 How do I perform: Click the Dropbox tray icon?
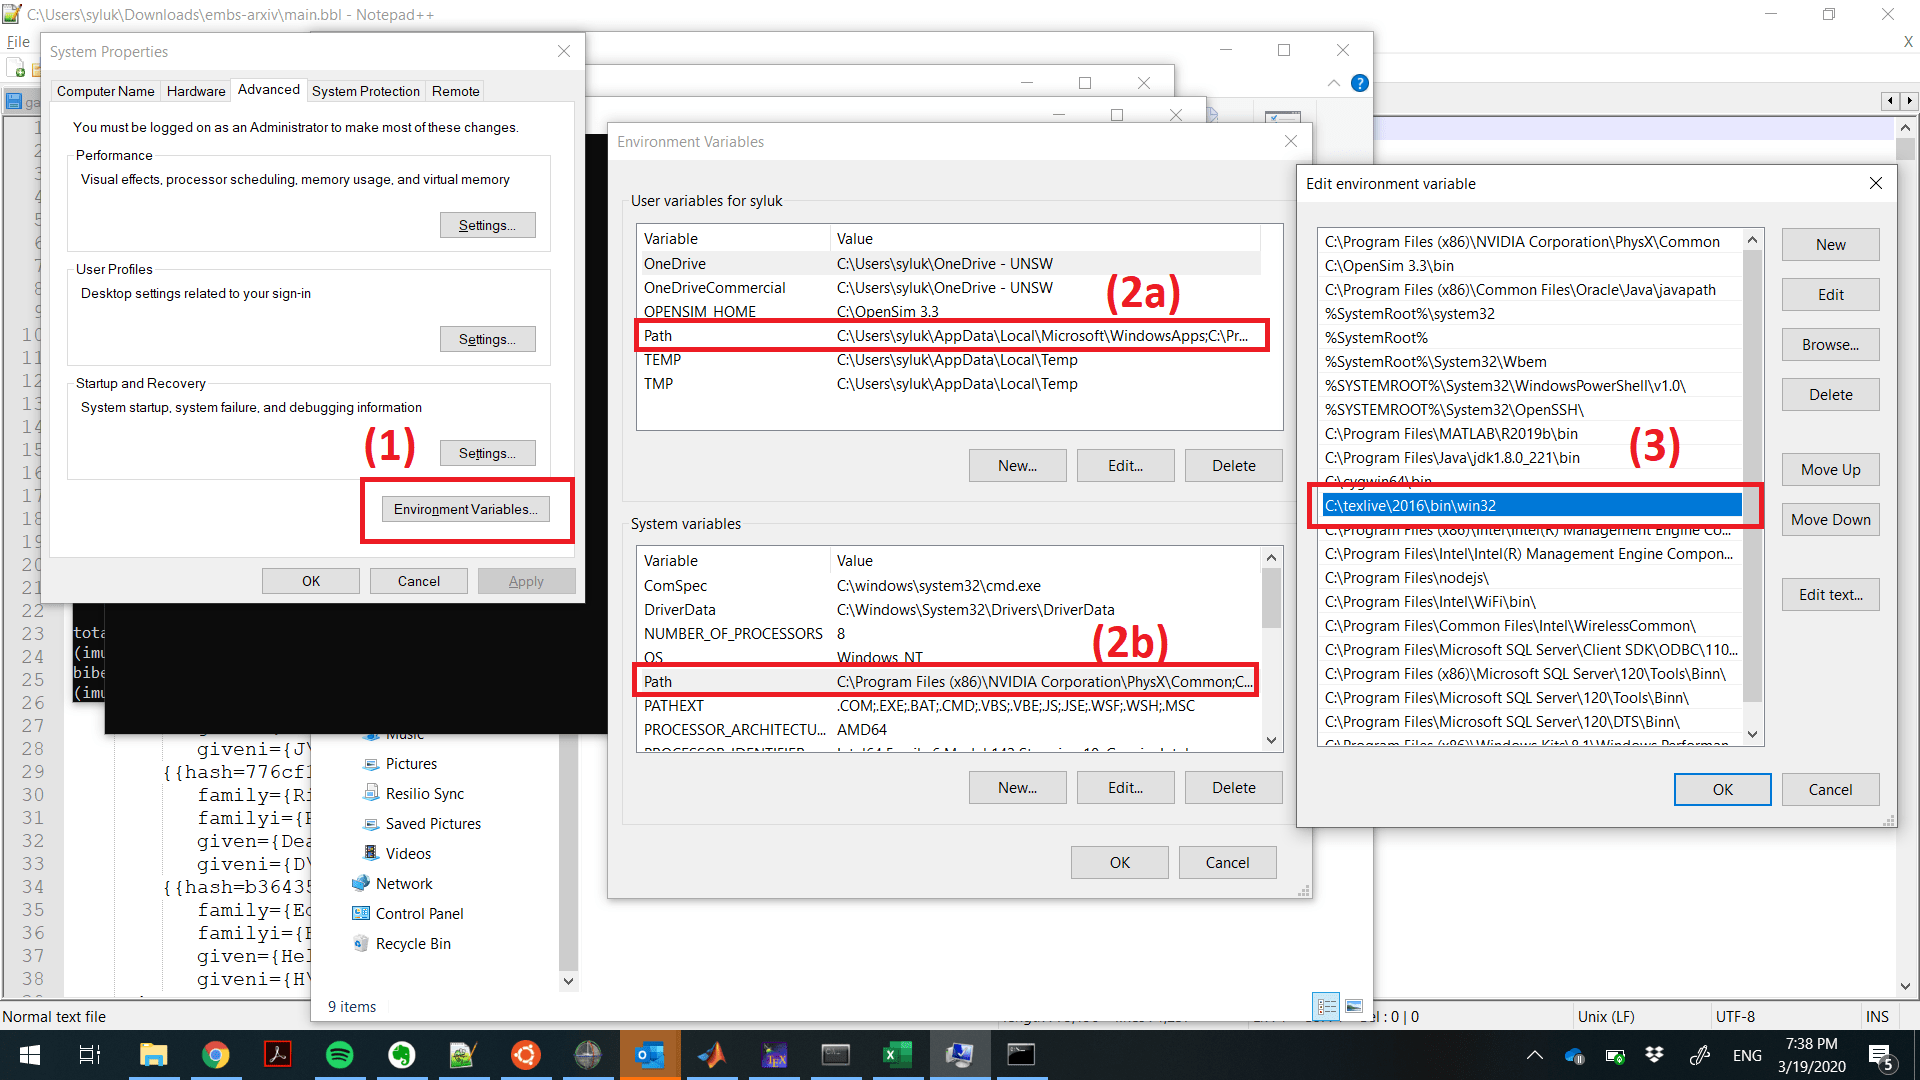1654,1055
